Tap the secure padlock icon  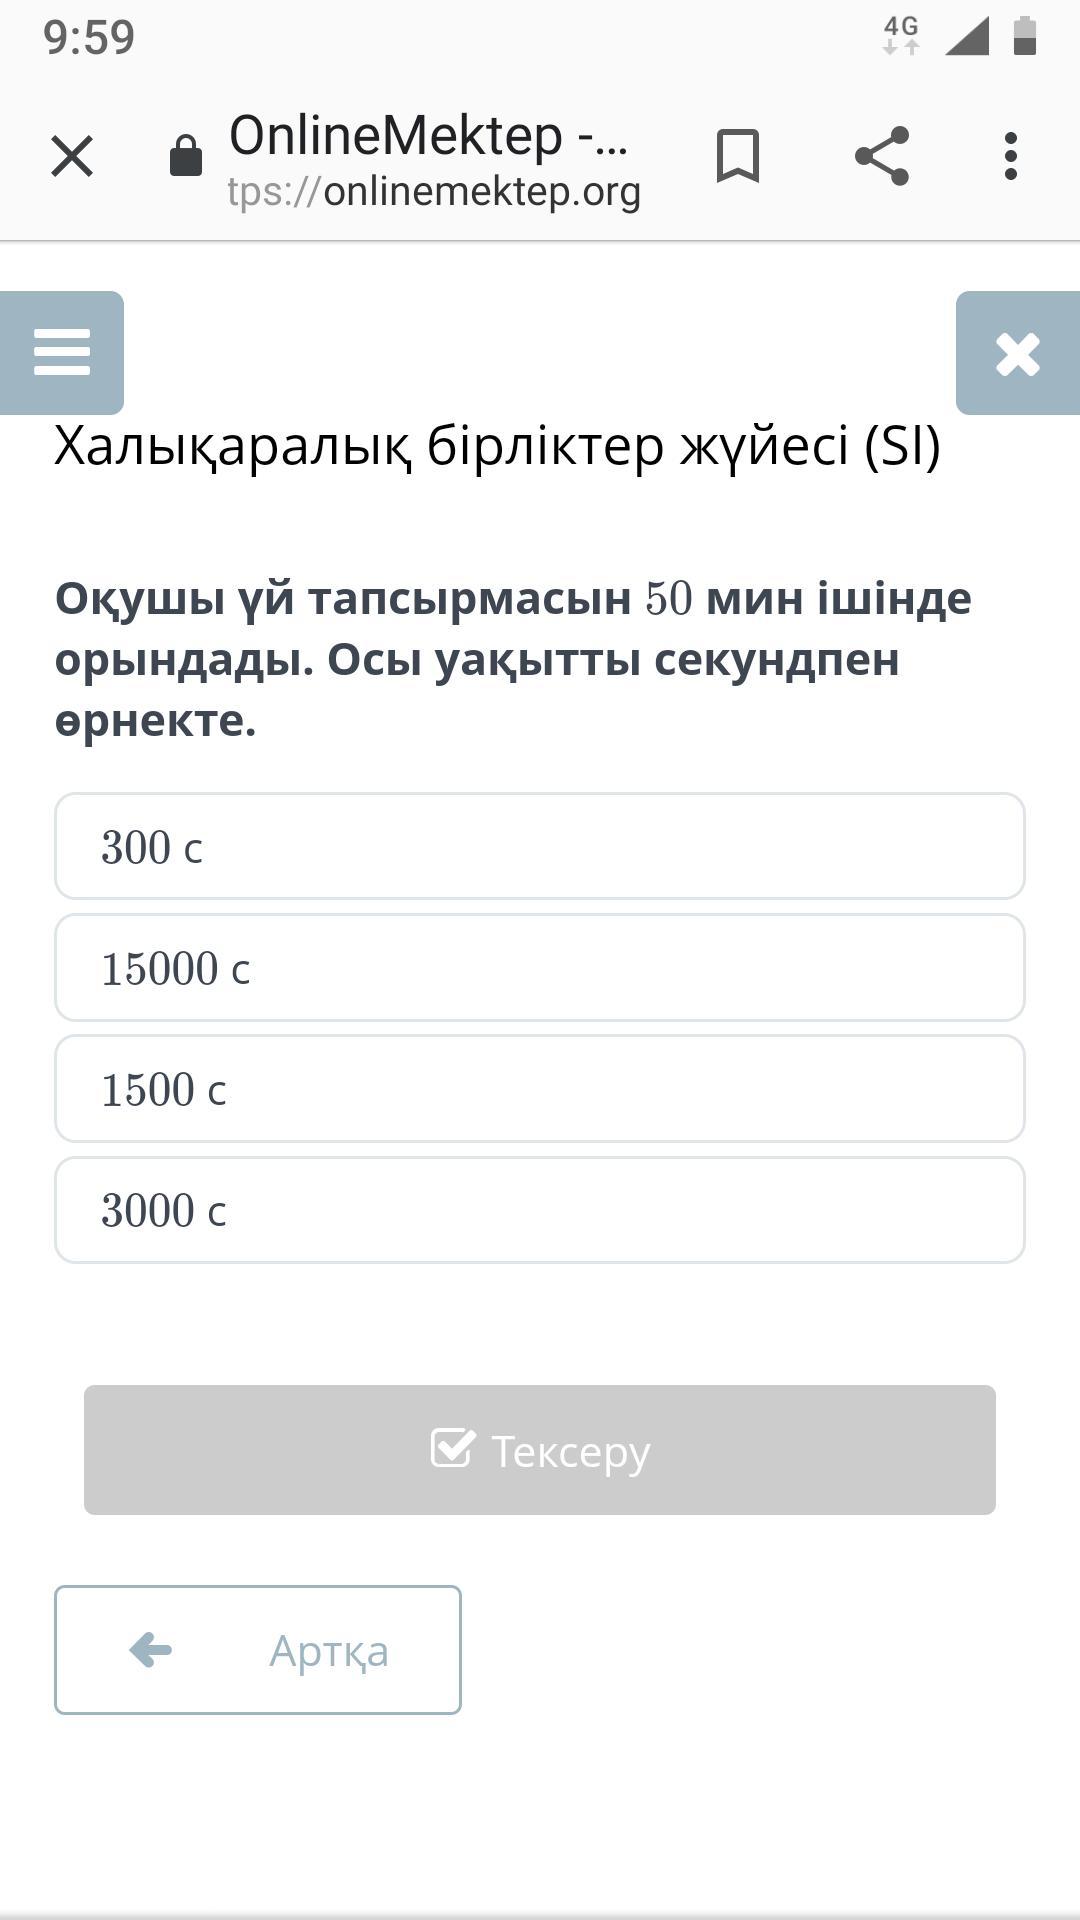tap(186, 156)
